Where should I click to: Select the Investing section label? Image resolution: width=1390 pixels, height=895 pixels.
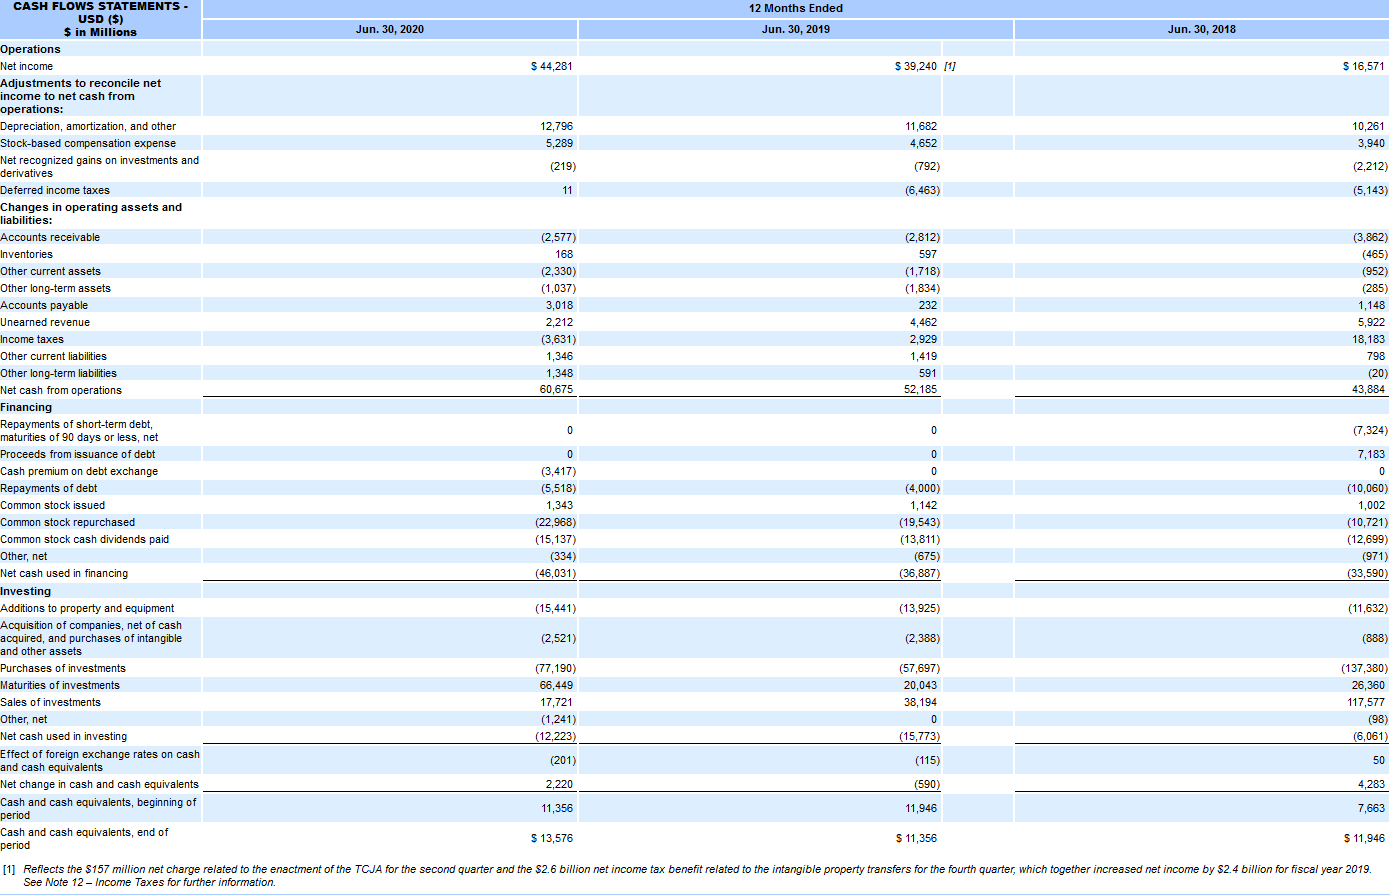(x=22, y=590)
